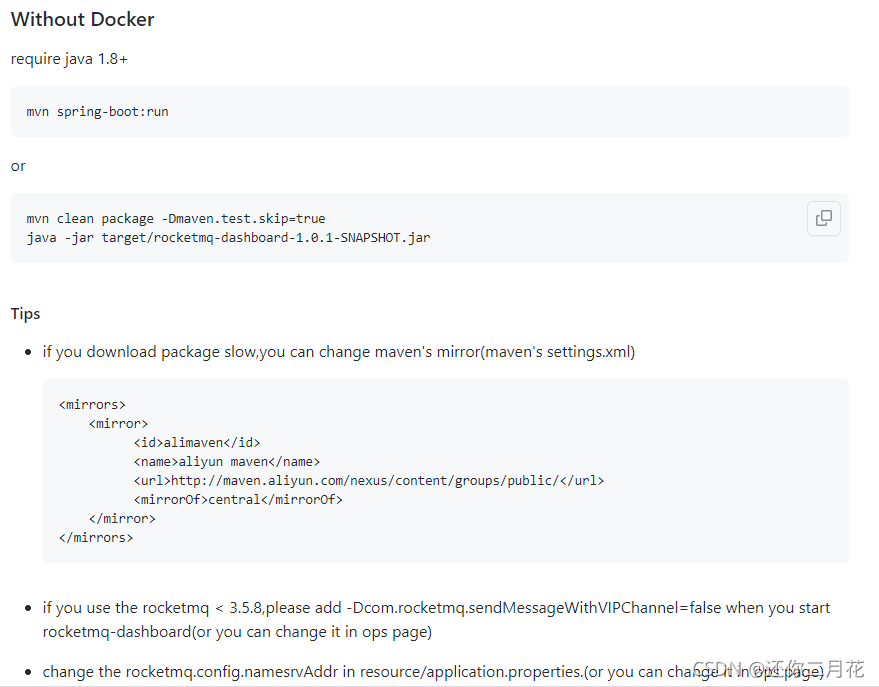Click the 'require java 1.8+' text
The width and height of the screenshot is (879, 687).
click(x=69, y=59)
